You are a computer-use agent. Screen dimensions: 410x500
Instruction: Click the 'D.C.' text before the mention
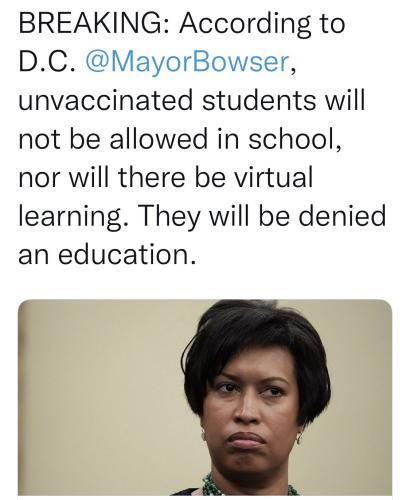click(x=47, y=62)
